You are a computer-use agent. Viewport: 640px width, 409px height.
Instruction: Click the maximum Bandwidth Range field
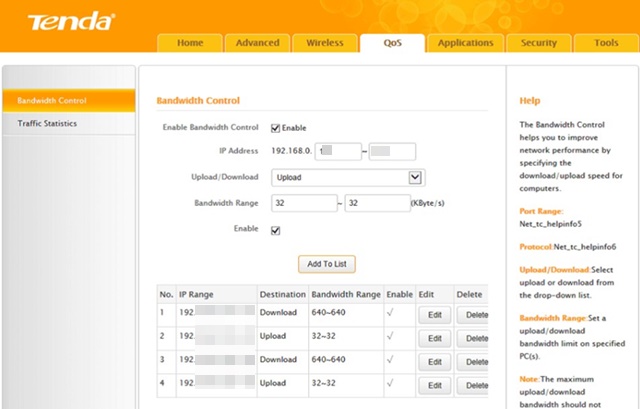[377, 203]
